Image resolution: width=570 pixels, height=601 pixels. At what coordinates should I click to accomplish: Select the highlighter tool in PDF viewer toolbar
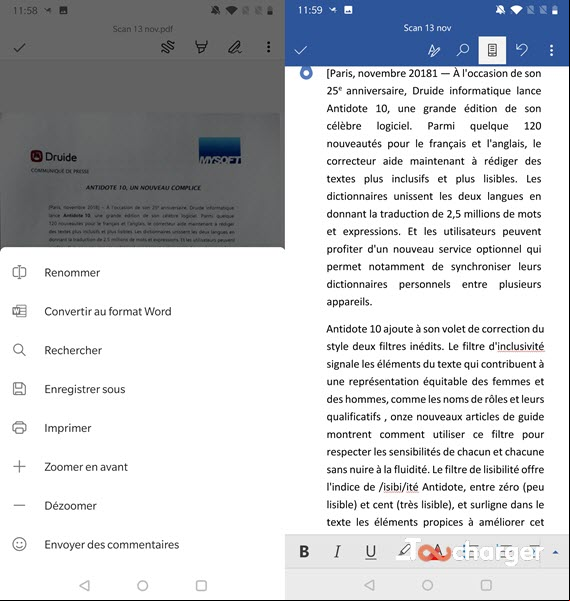pos(201,47)
